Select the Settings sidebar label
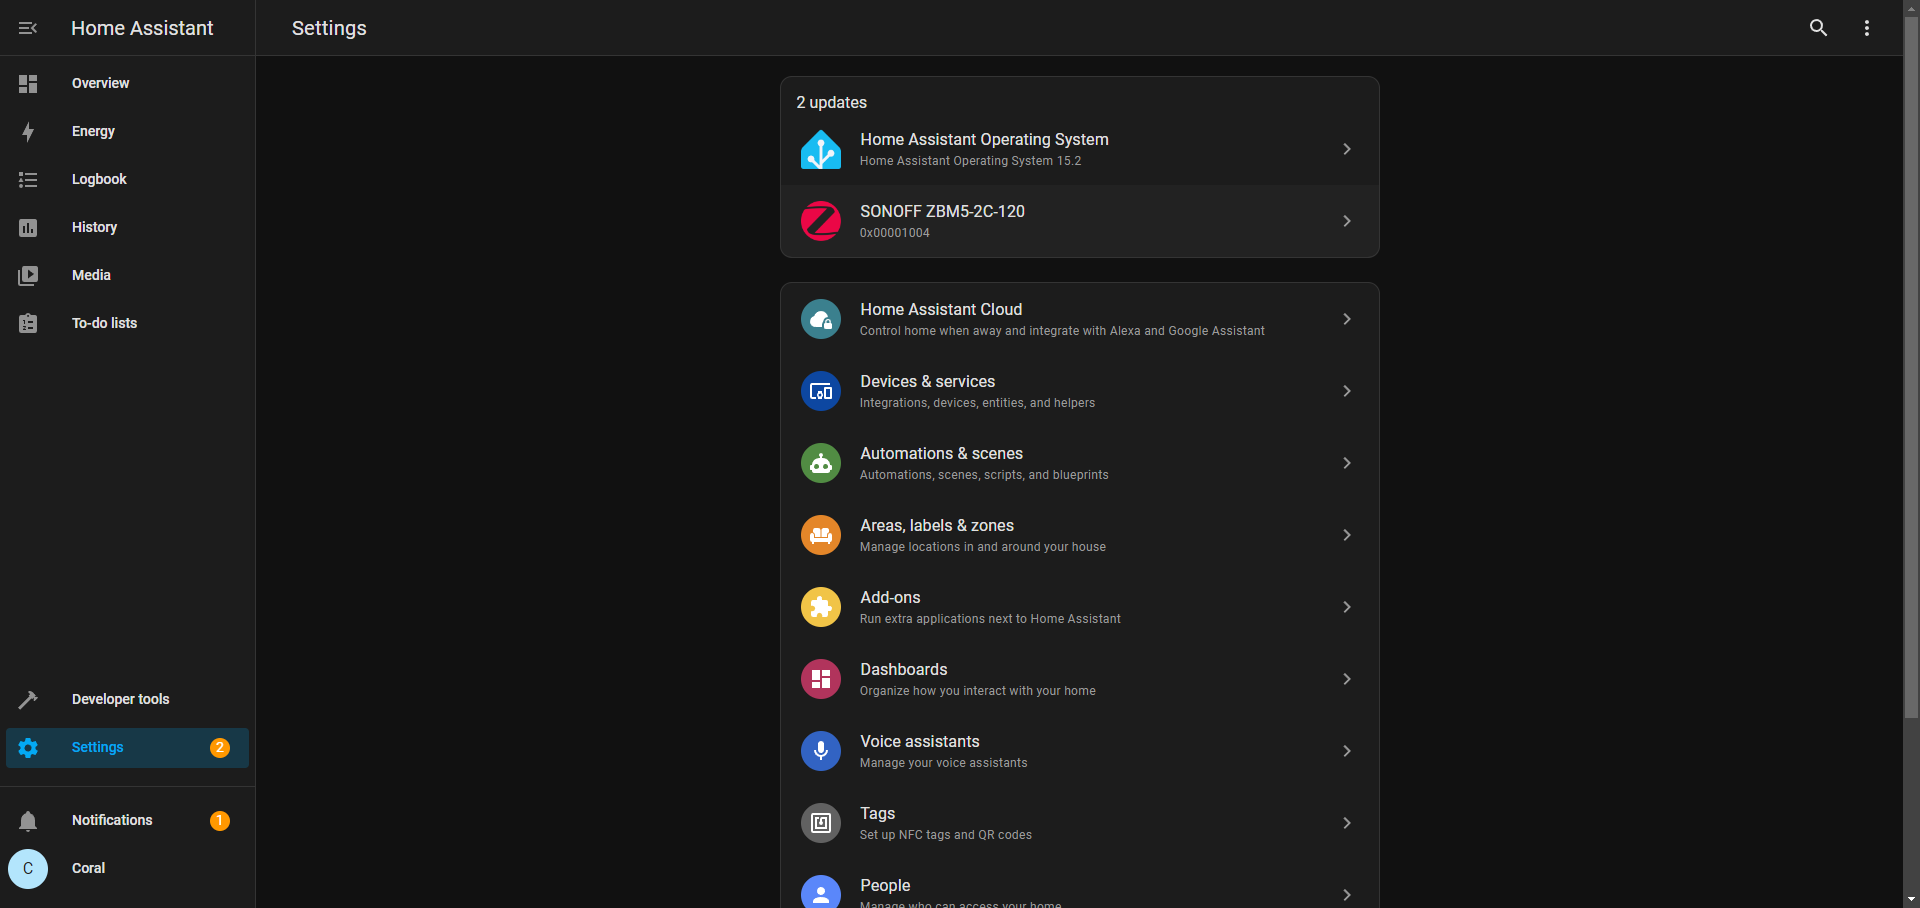Screen dimensions: 1920x908 tap(97, 747)
